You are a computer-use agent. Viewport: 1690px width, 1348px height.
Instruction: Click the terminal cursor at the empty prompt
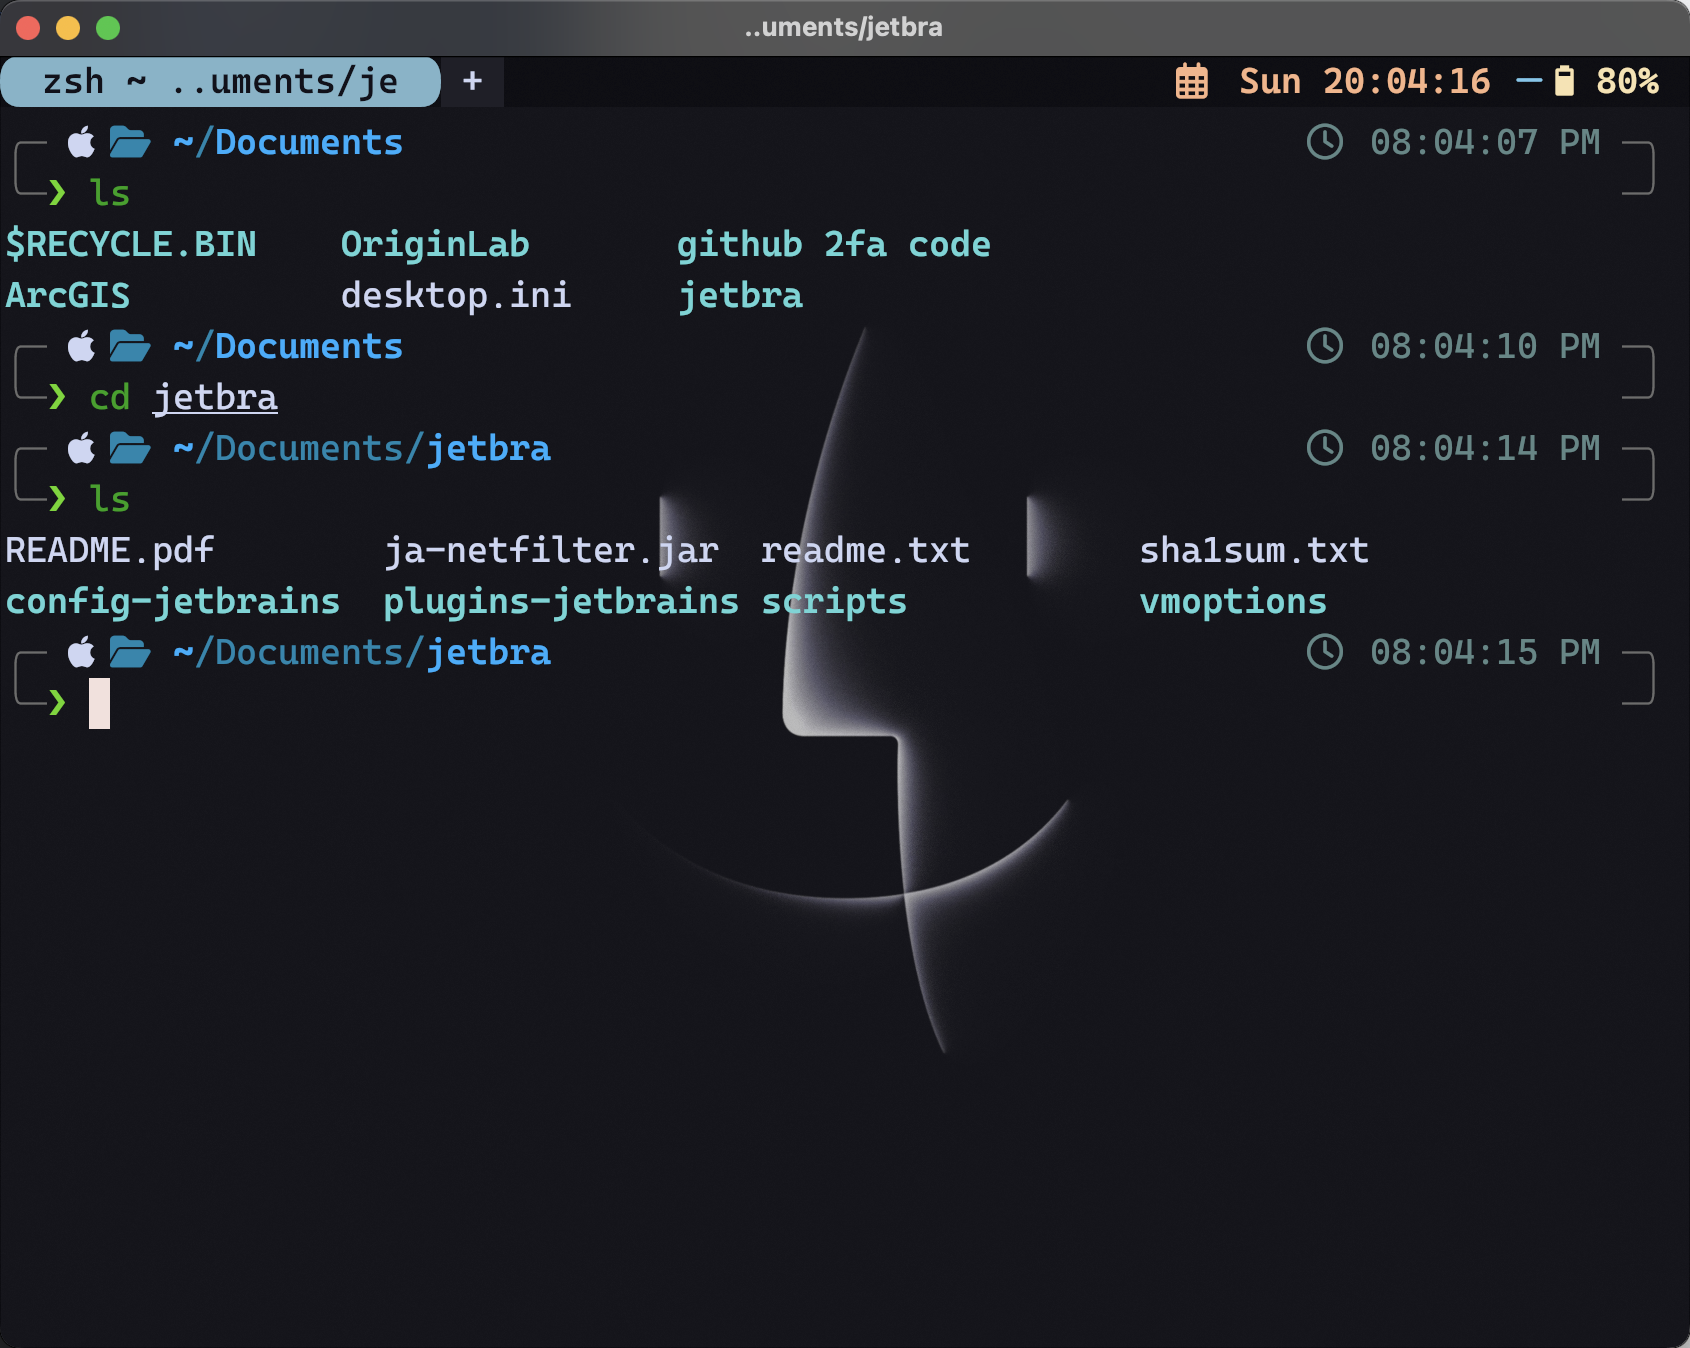point(99,703)
